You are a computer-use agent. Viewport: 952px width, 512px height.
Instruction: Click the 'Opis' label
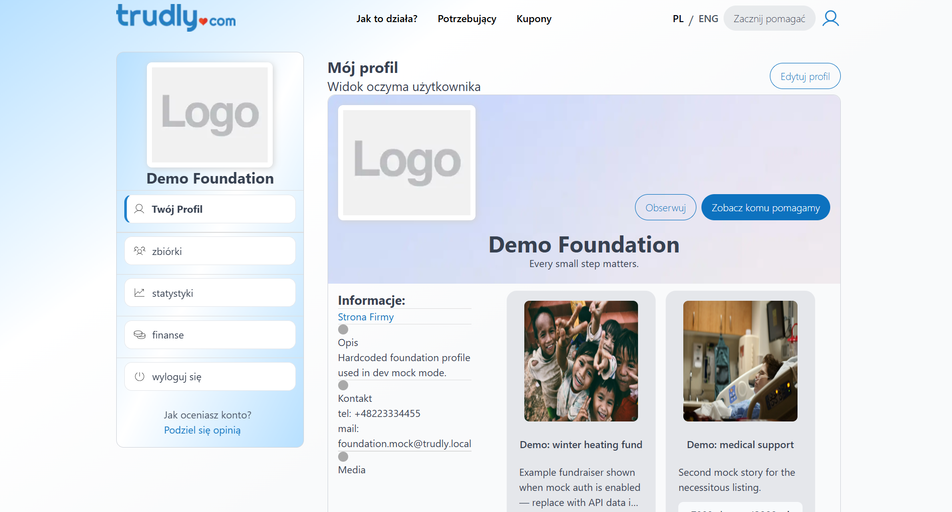tap(348, 343)
